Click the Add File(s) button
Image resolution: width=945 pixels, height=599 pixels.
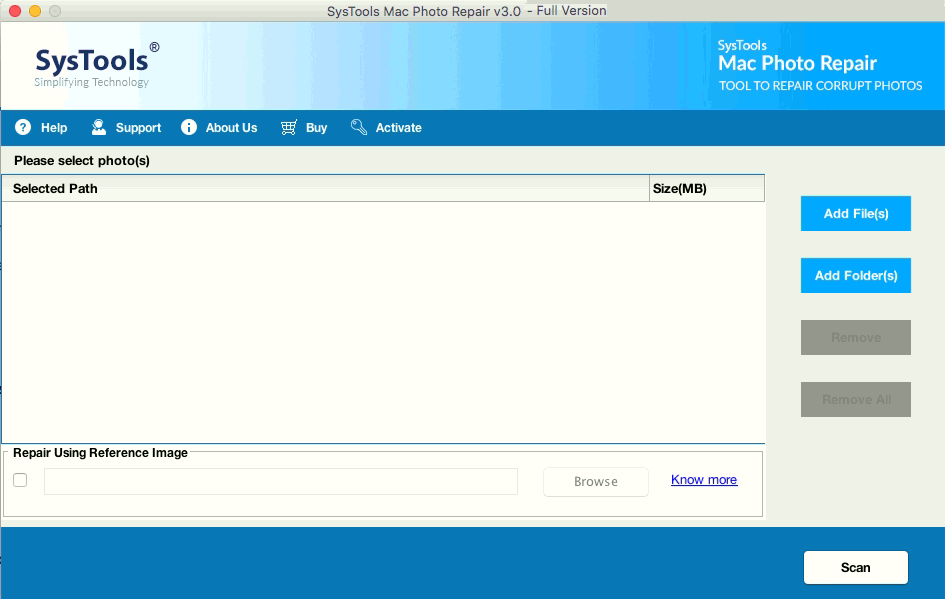coord(856,213)
